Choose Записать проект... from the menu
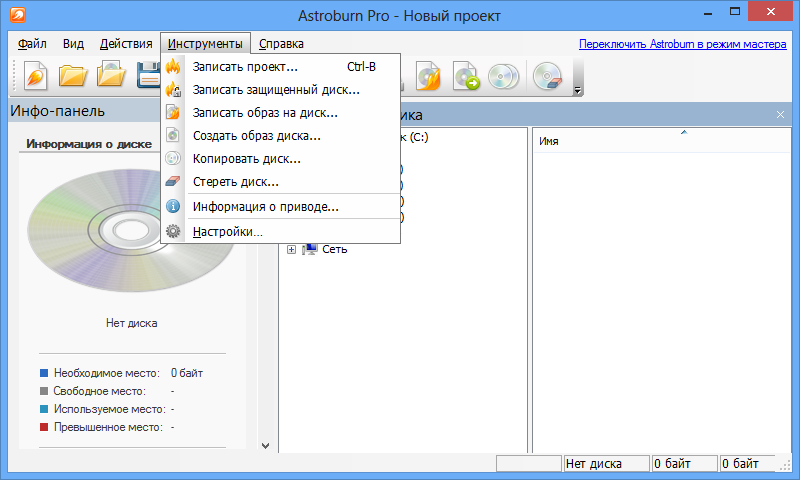 (x=281, y=67)
